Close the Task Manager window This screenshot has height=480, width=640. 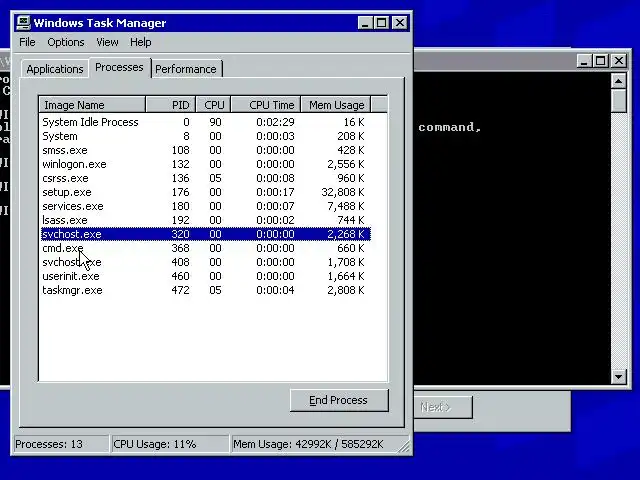(400, 23)
